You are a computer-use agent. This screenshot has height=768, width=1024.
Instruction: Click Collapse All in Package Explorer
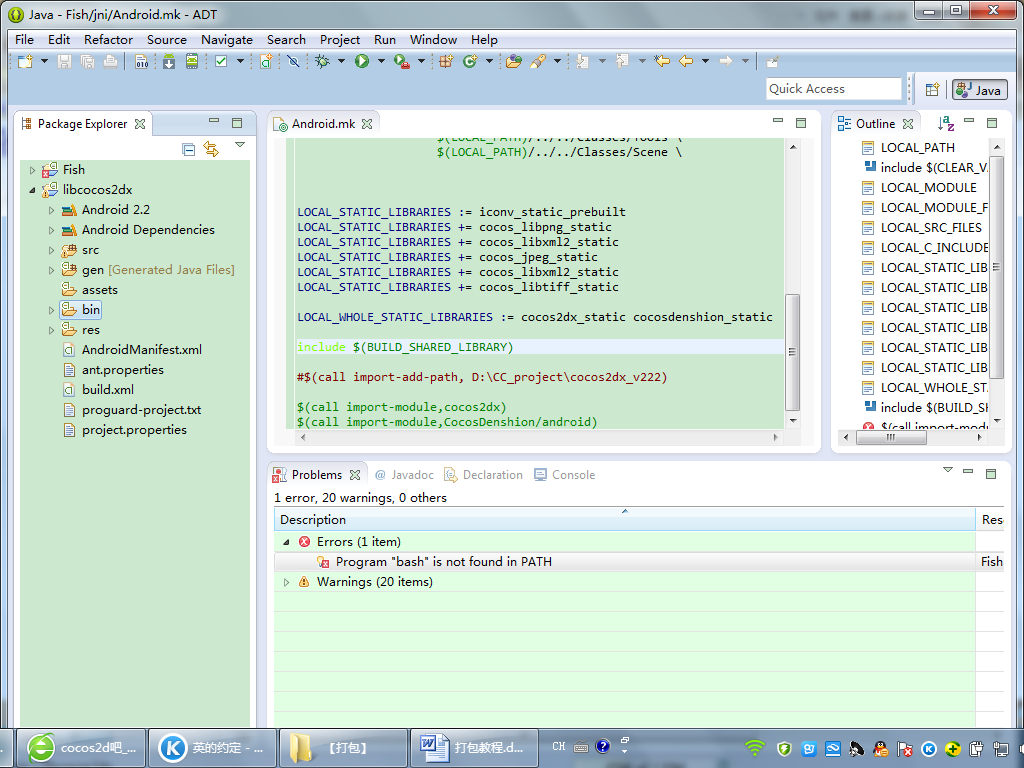[x=189, y=149]
